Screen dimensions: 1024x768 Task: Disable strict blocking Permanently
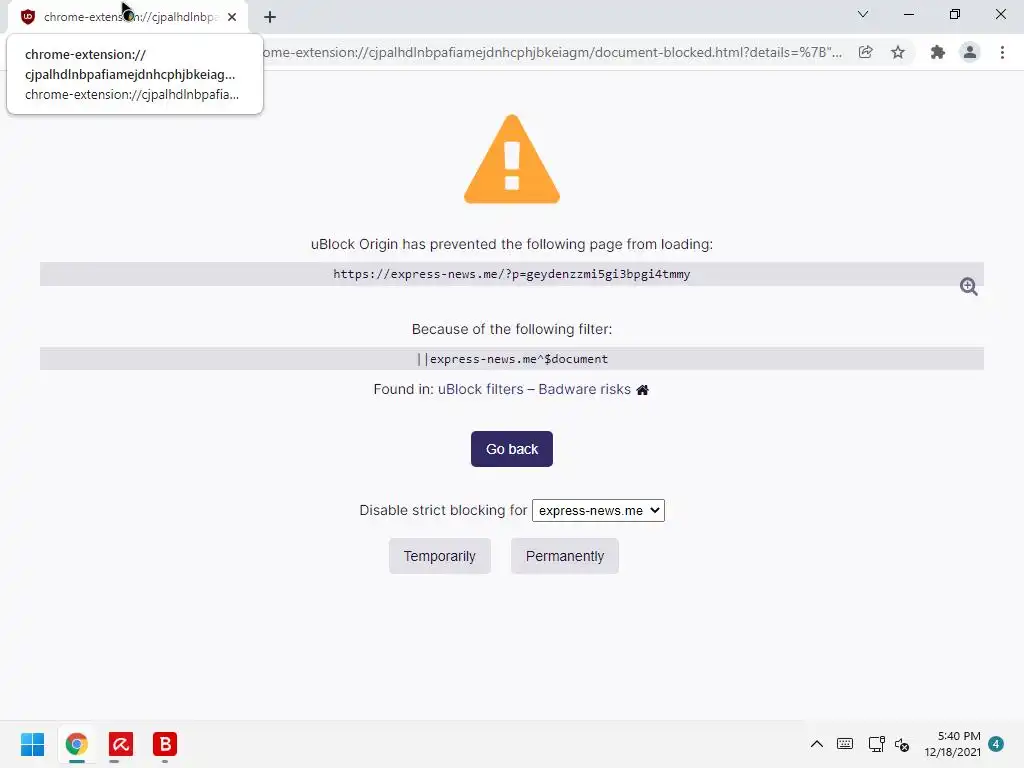point(565,556)
